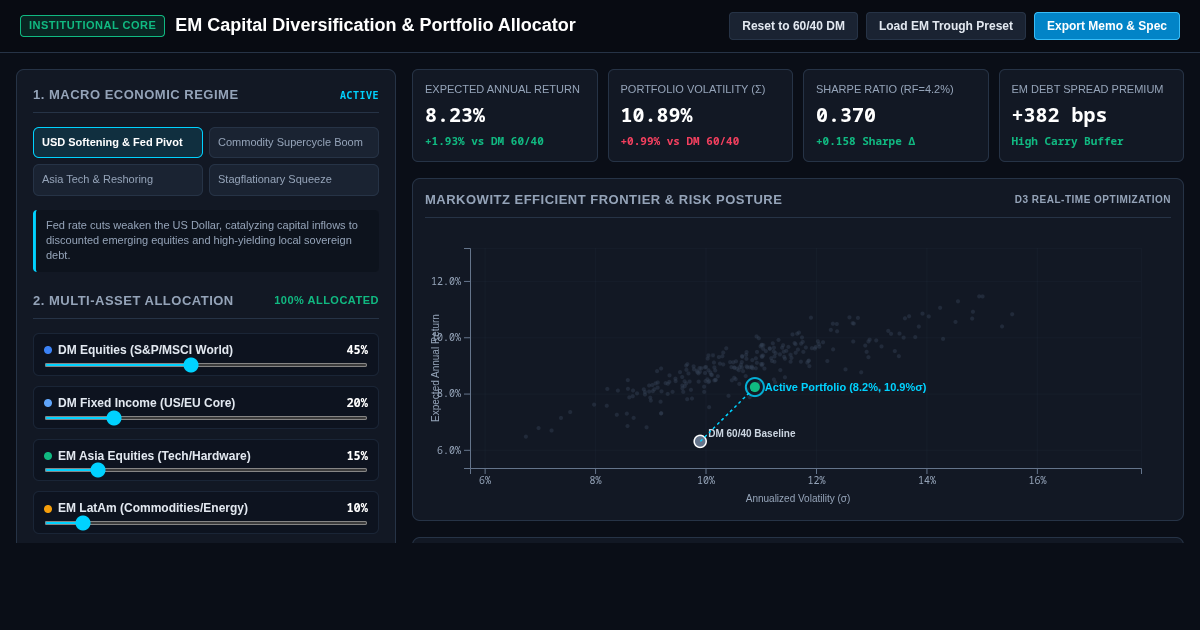
Task: Click the D3 REAL-TIME OPTIMIZATION label
Action: coord(1093,200)
